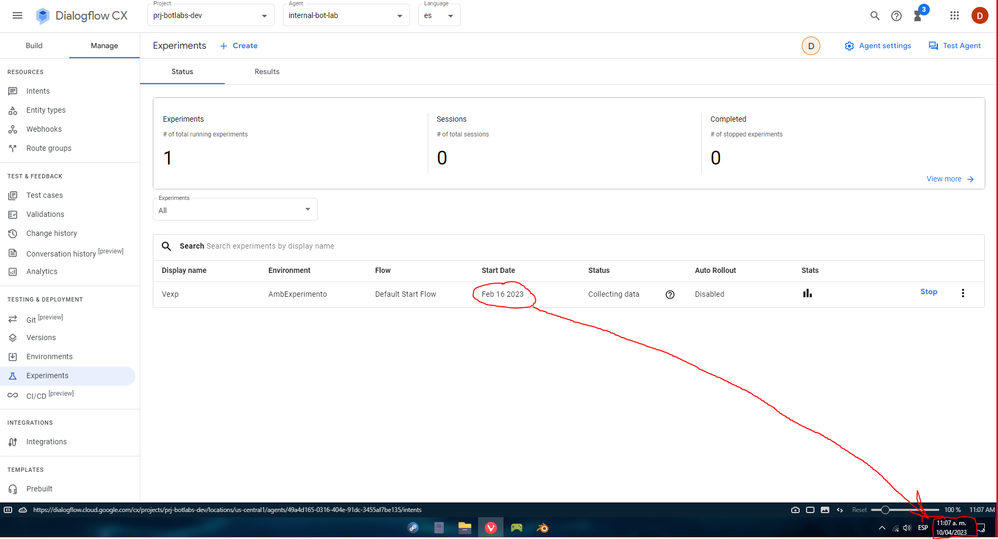
Task: Click the Vexp display name cell
Action: [170, 294]
